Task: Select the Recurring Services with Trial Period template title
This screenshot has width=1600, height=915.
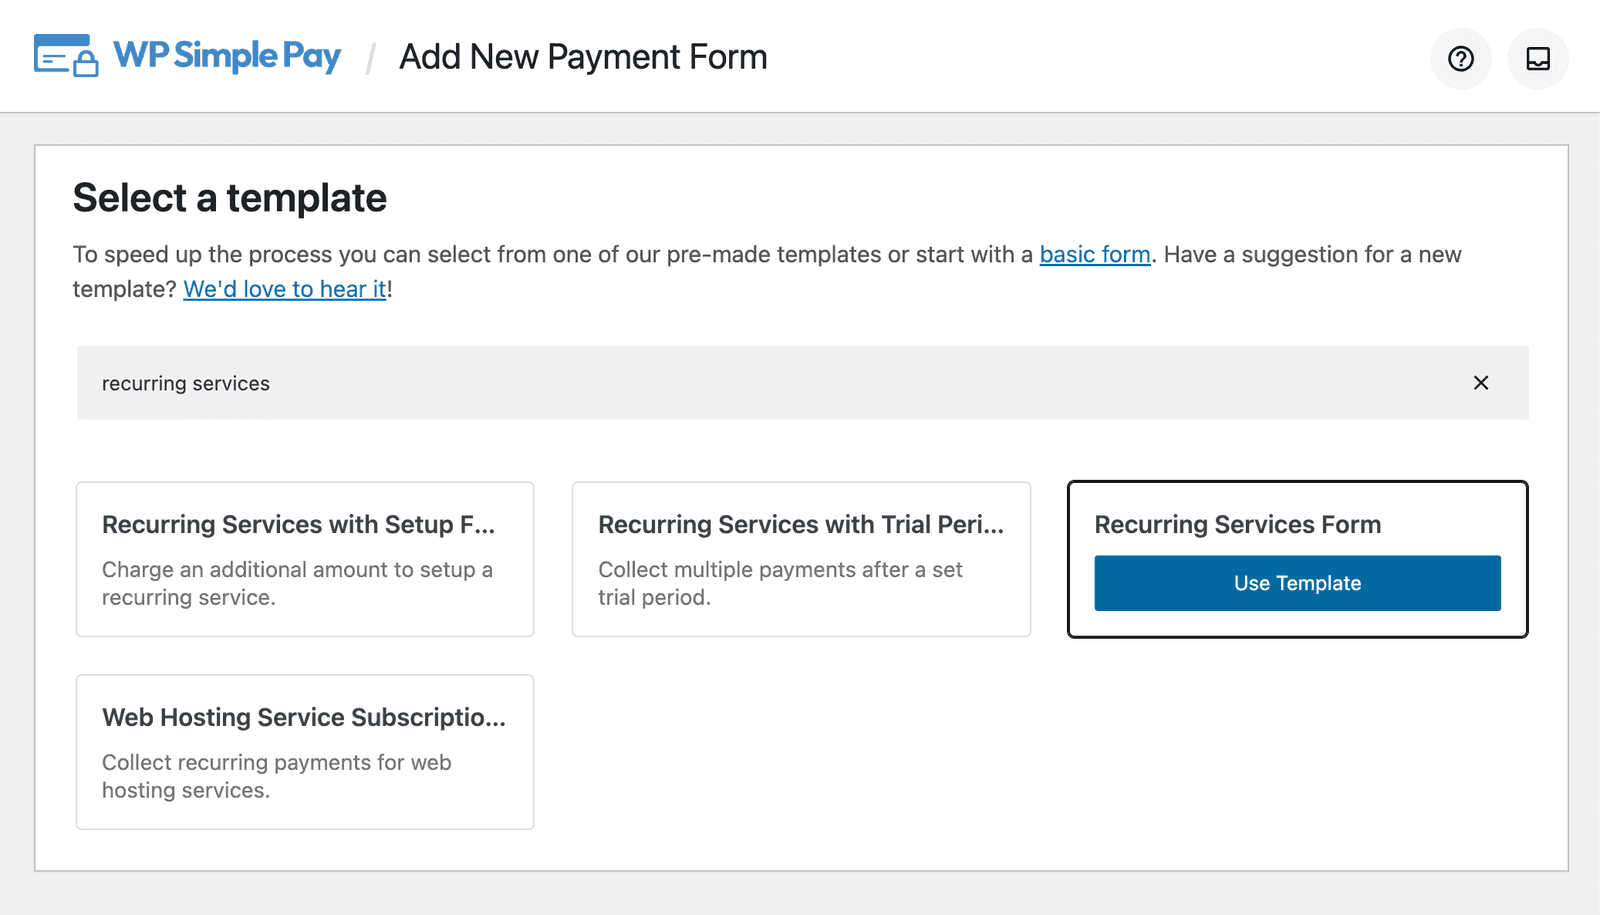Action: 801,525
